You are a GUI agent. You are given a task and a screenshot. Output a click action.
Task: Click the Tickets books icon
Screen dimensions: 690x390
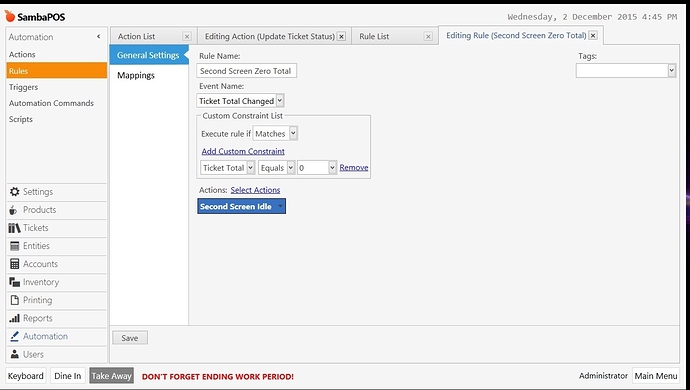coord(15,228)
